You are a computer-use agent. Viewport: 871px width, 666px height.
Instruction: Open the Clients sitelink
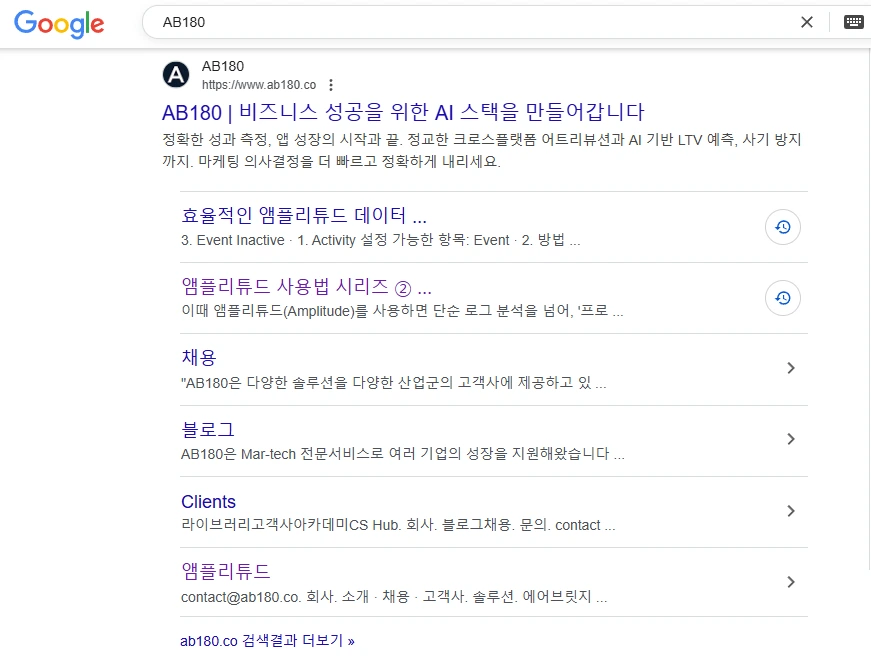pyautogui.click(x=208, y=502)
